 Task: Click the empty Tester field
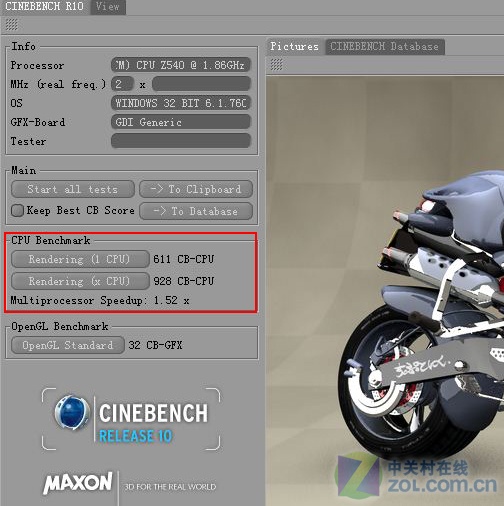click(181, 141)
